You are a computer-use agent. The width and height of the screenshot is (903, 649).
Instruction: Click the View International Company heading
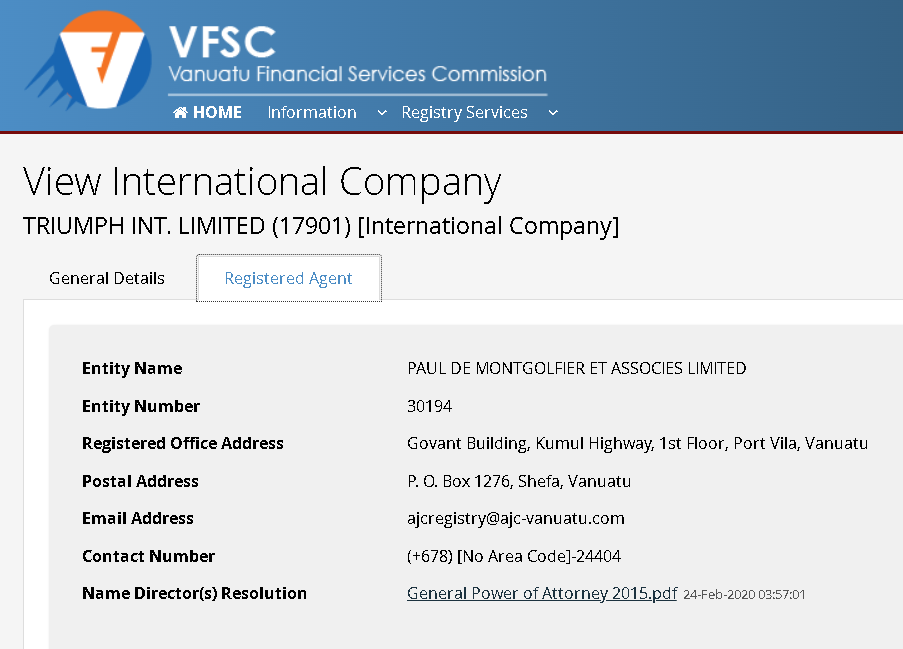[x=262, y=183]
